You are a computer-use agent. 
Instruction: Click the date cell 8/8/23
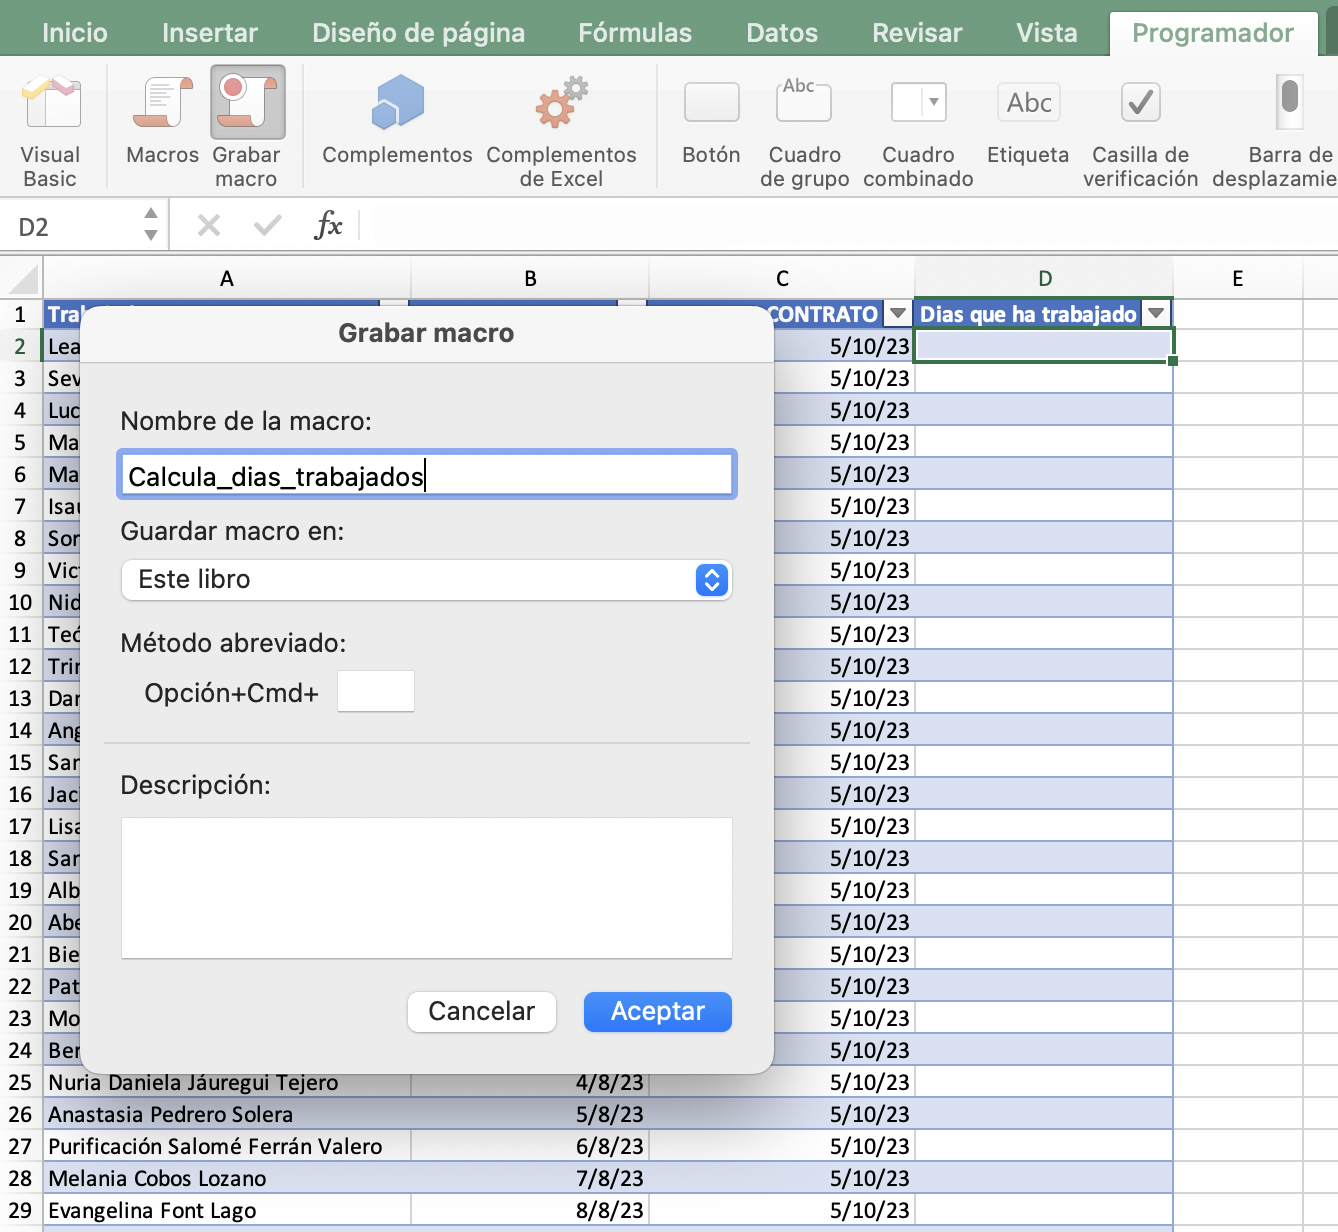[x=530, y=1210]
